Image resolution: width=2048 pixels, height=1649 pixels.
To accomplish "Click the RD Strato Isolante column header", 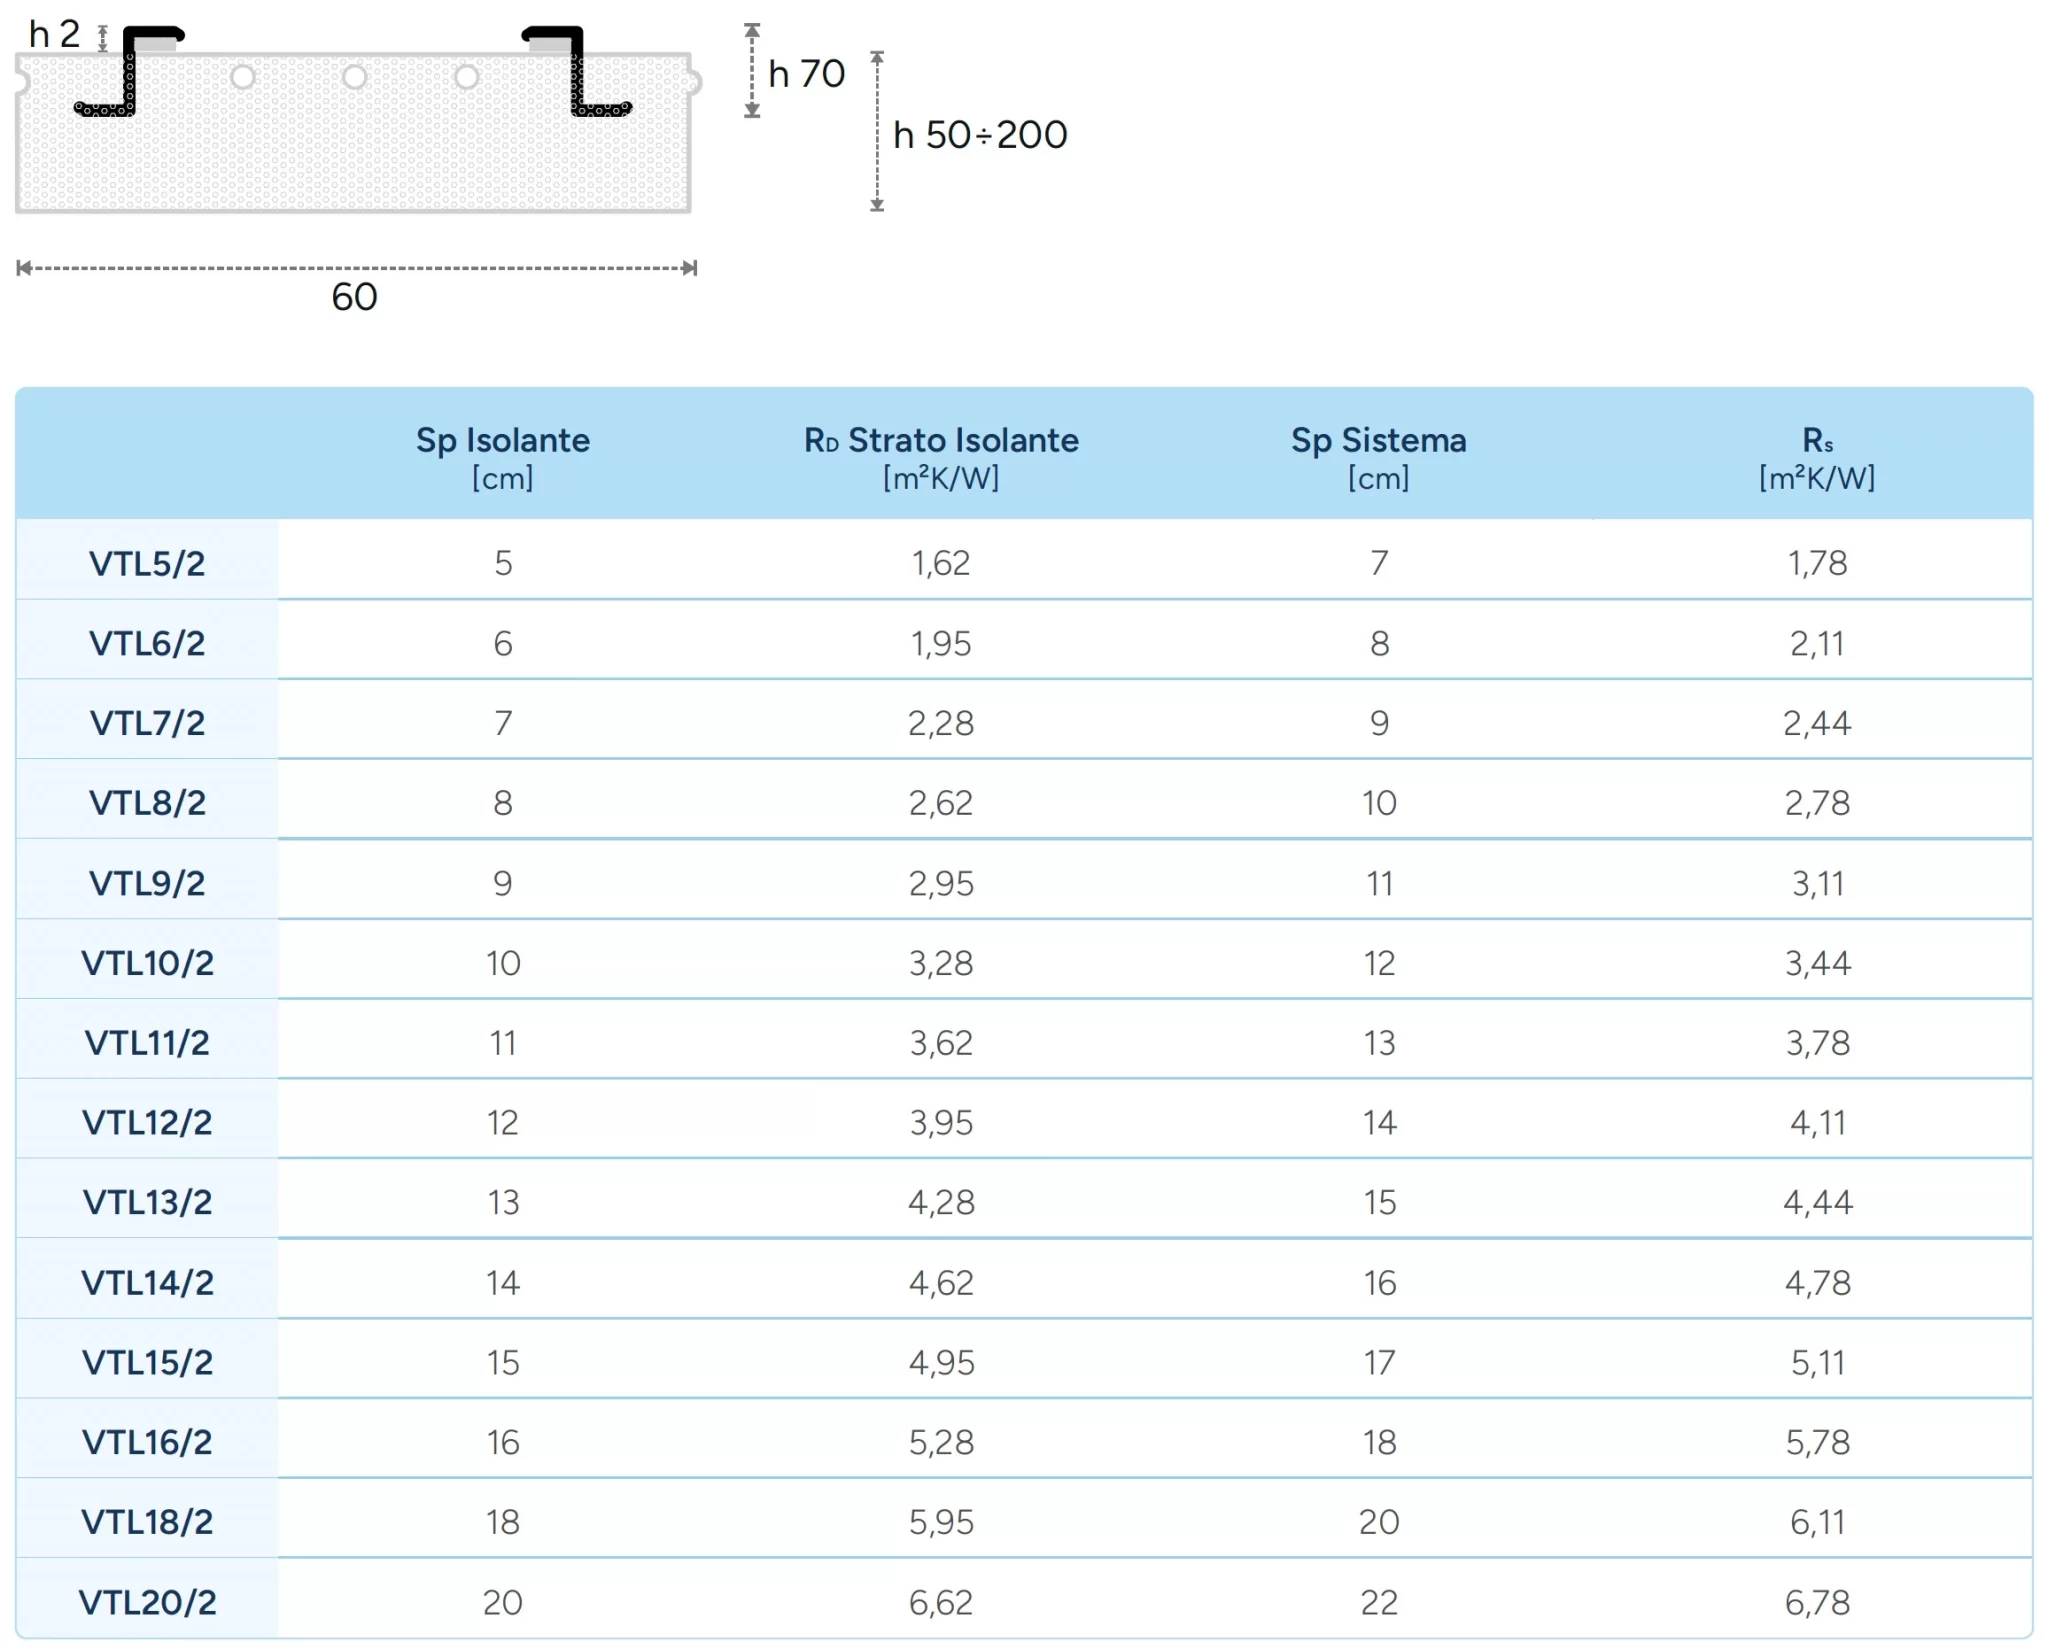I will 941,457.
